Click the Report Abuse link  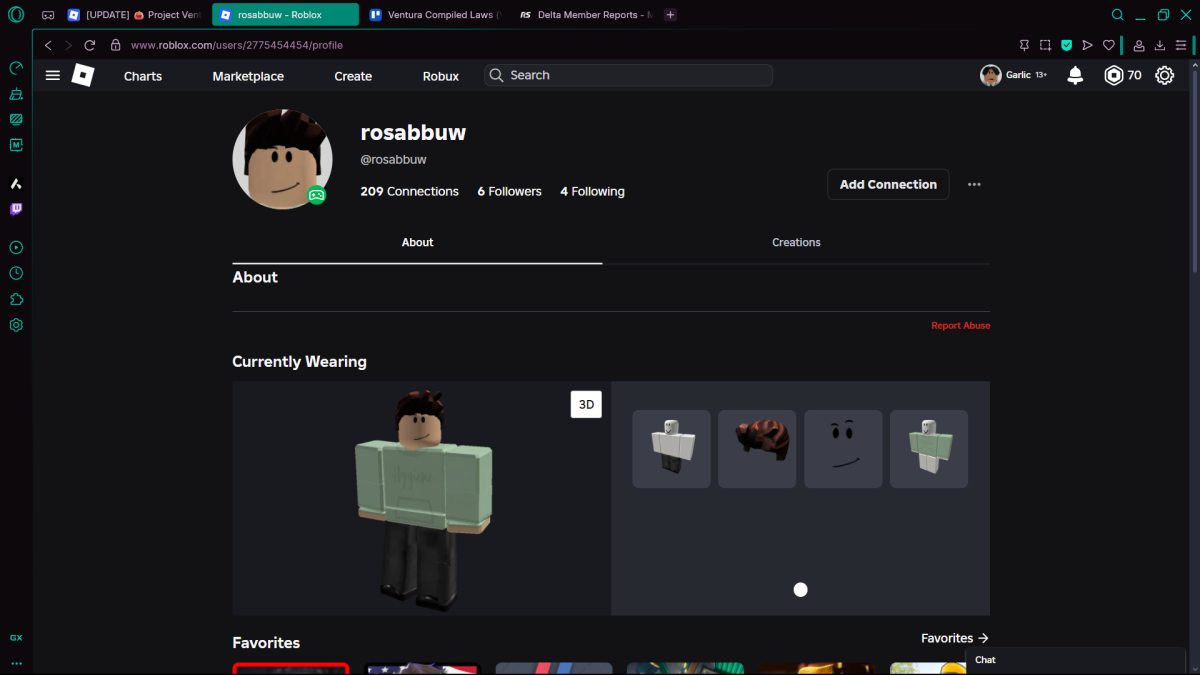tap(960, 326)
